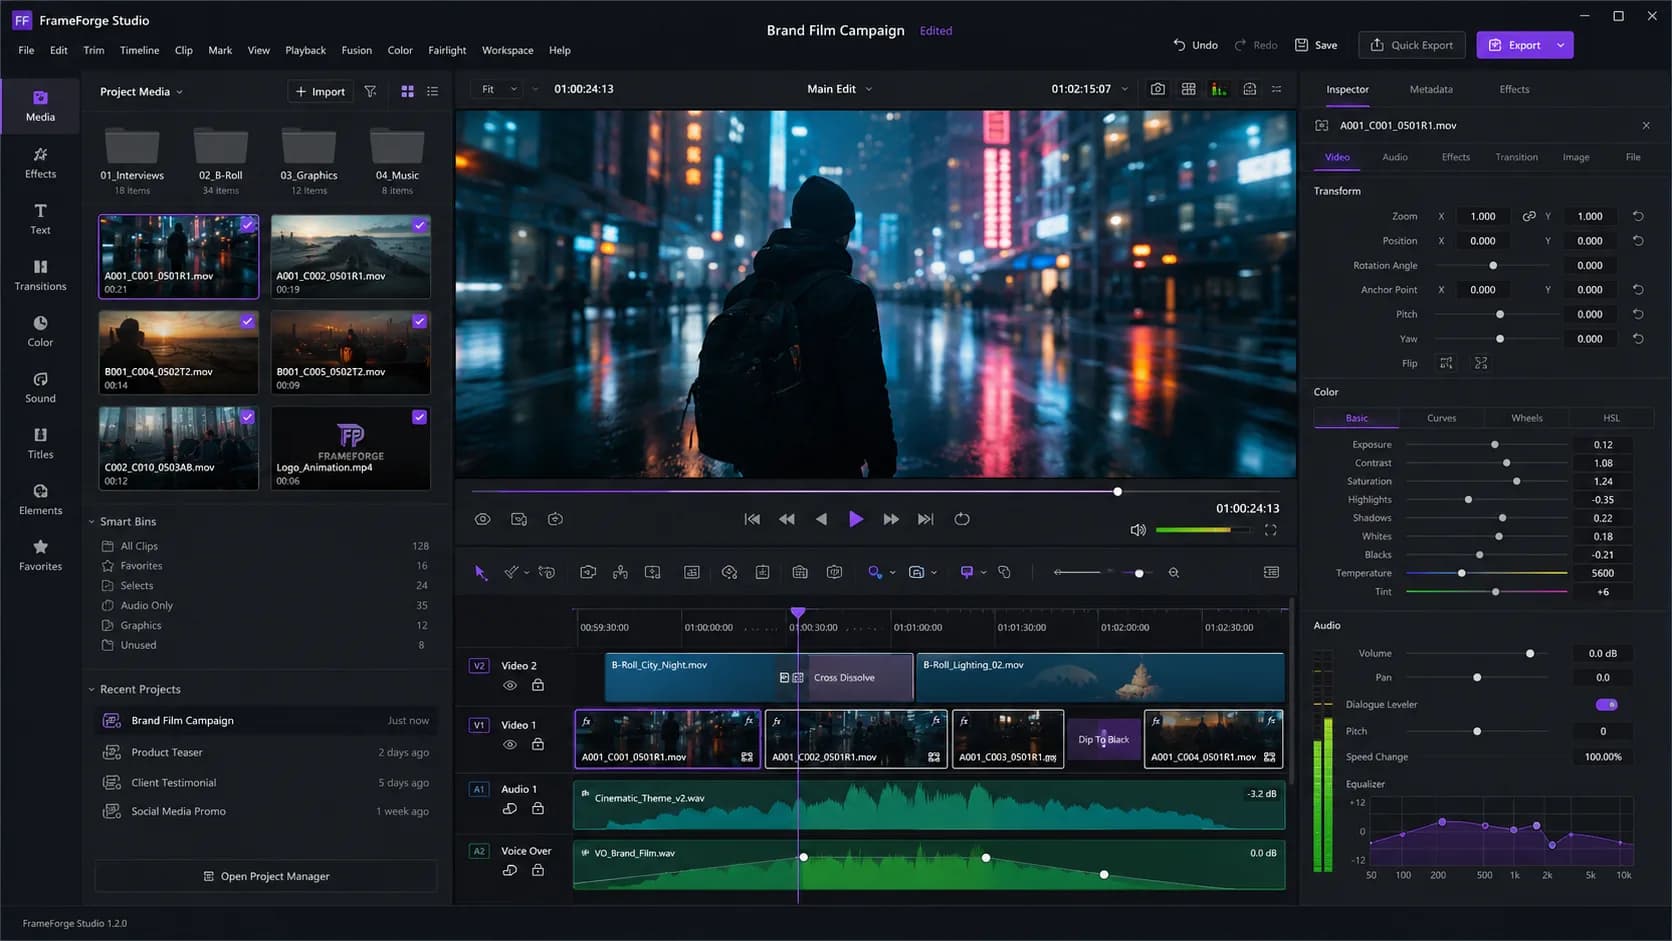Click the Undo button
Screen dimensions: 1672x941
pos(1195,45)
